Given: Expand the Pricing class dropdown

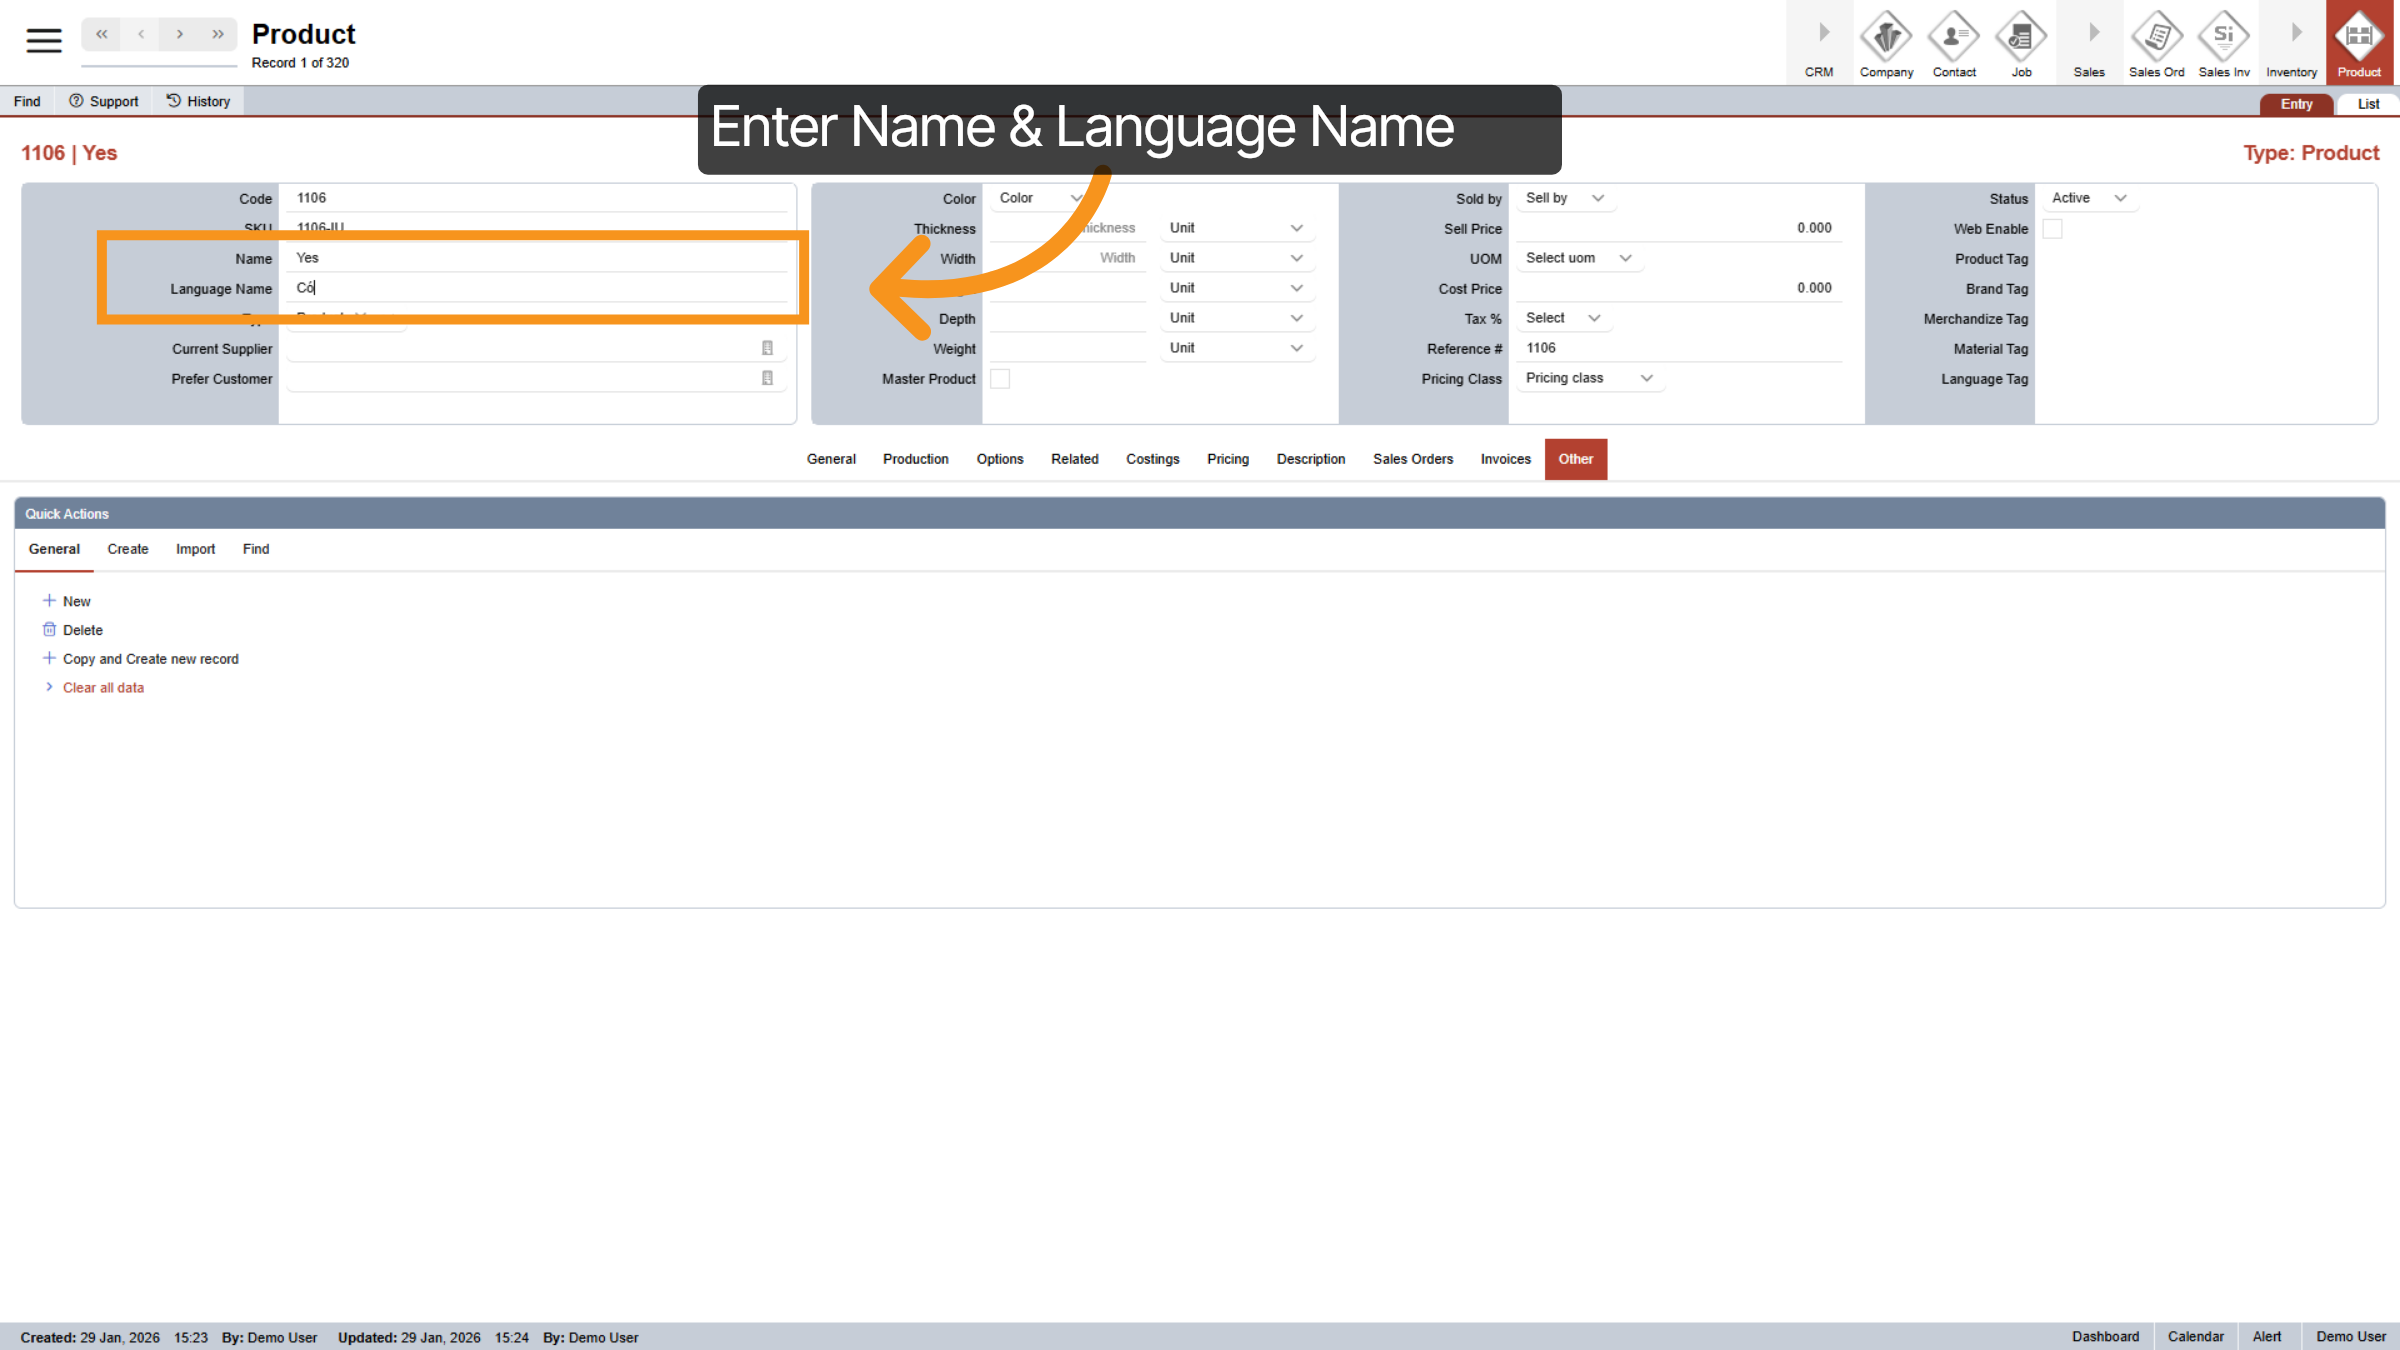Looking at the screenshot, I should point(1588,378).
